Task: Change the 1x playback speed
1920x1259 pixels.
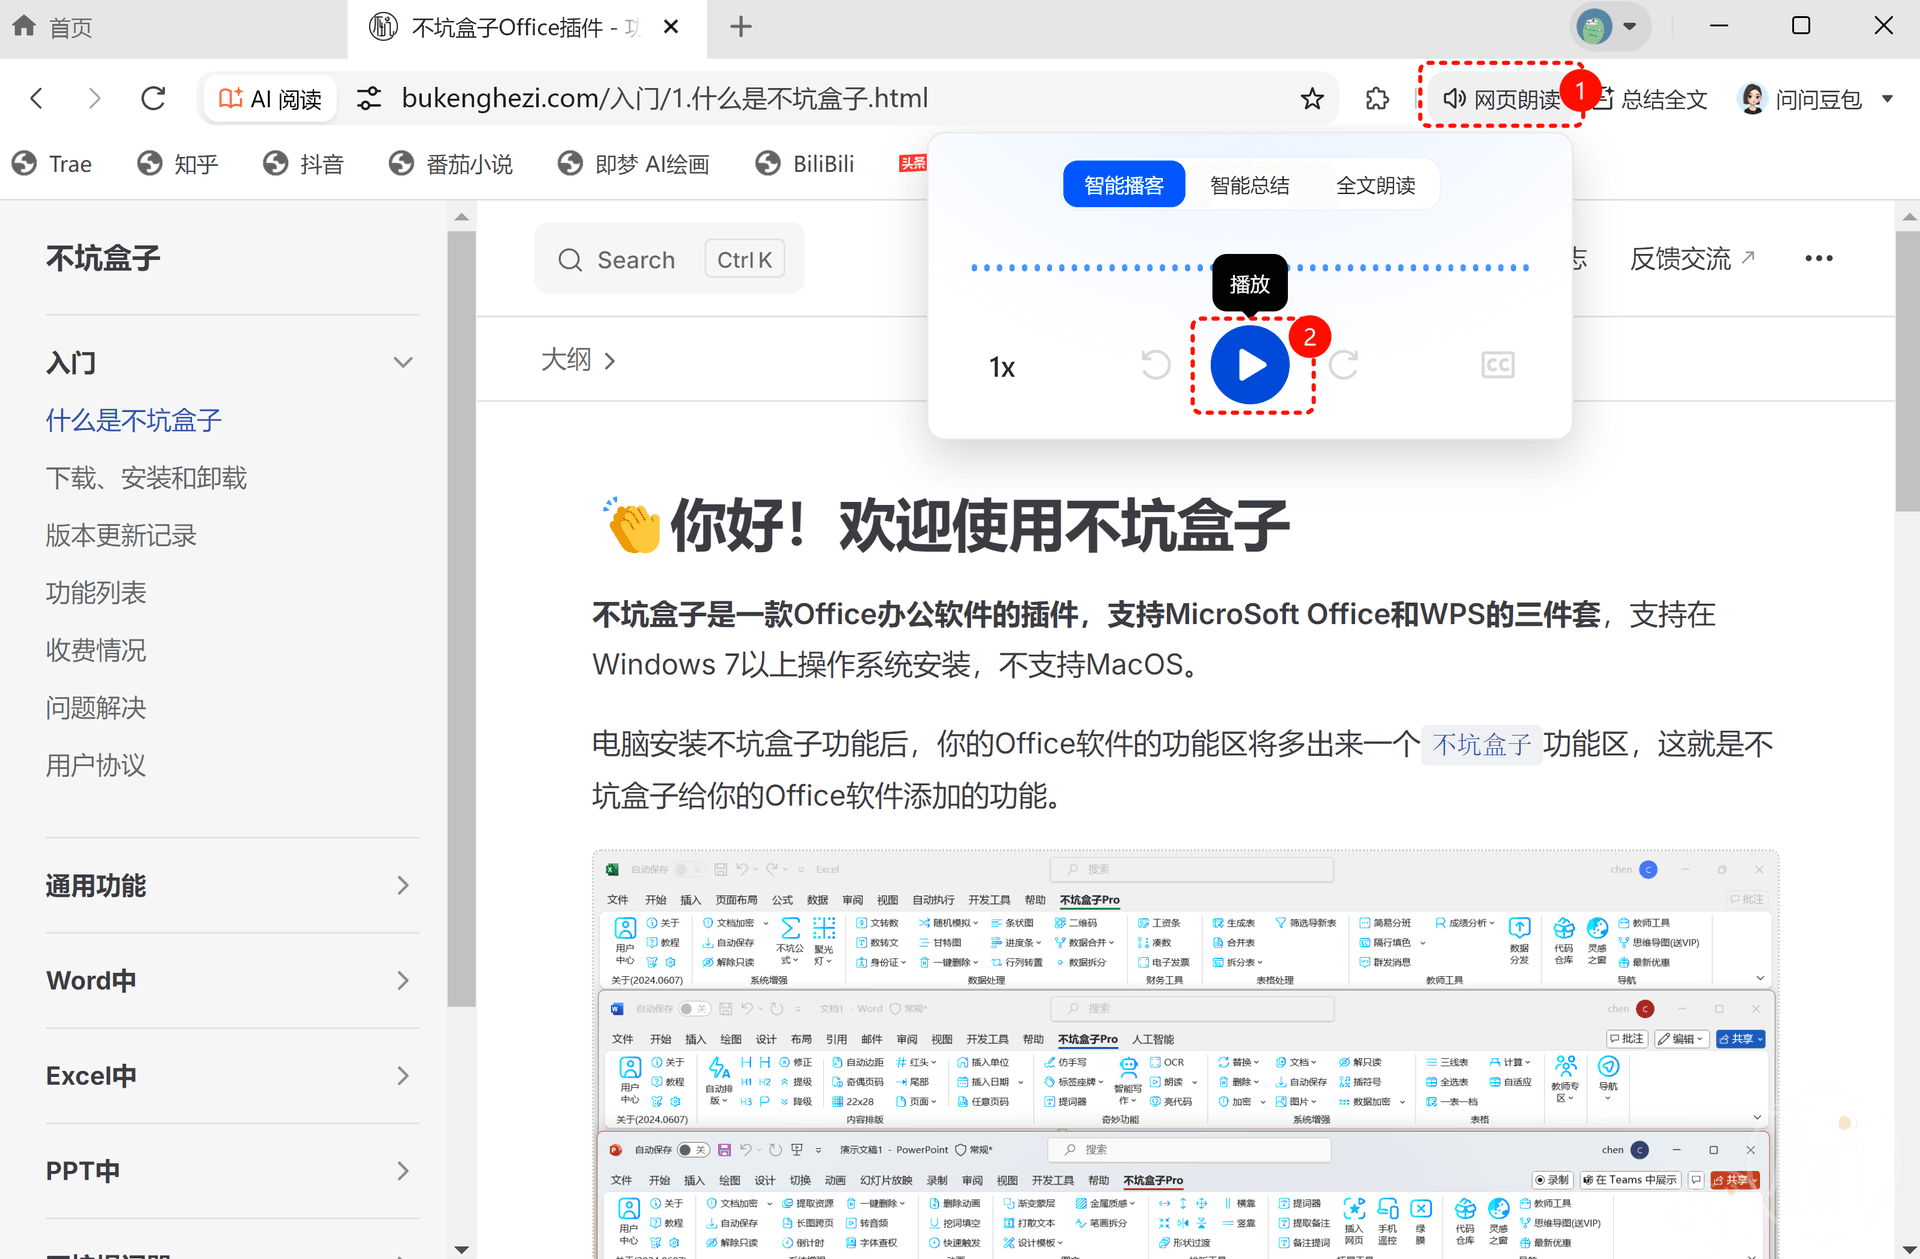Action: pyautogui.click(x=1002, y=367)
